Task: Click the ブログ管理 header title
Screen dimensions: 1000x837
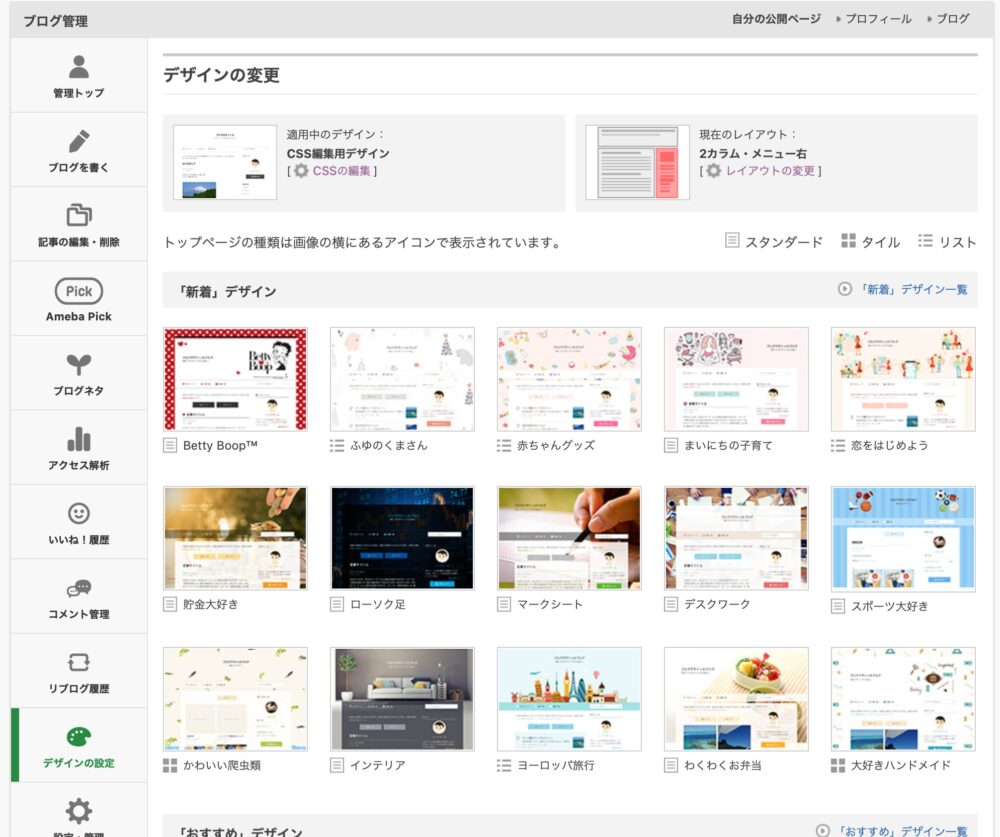Action: tap(56, 21)
